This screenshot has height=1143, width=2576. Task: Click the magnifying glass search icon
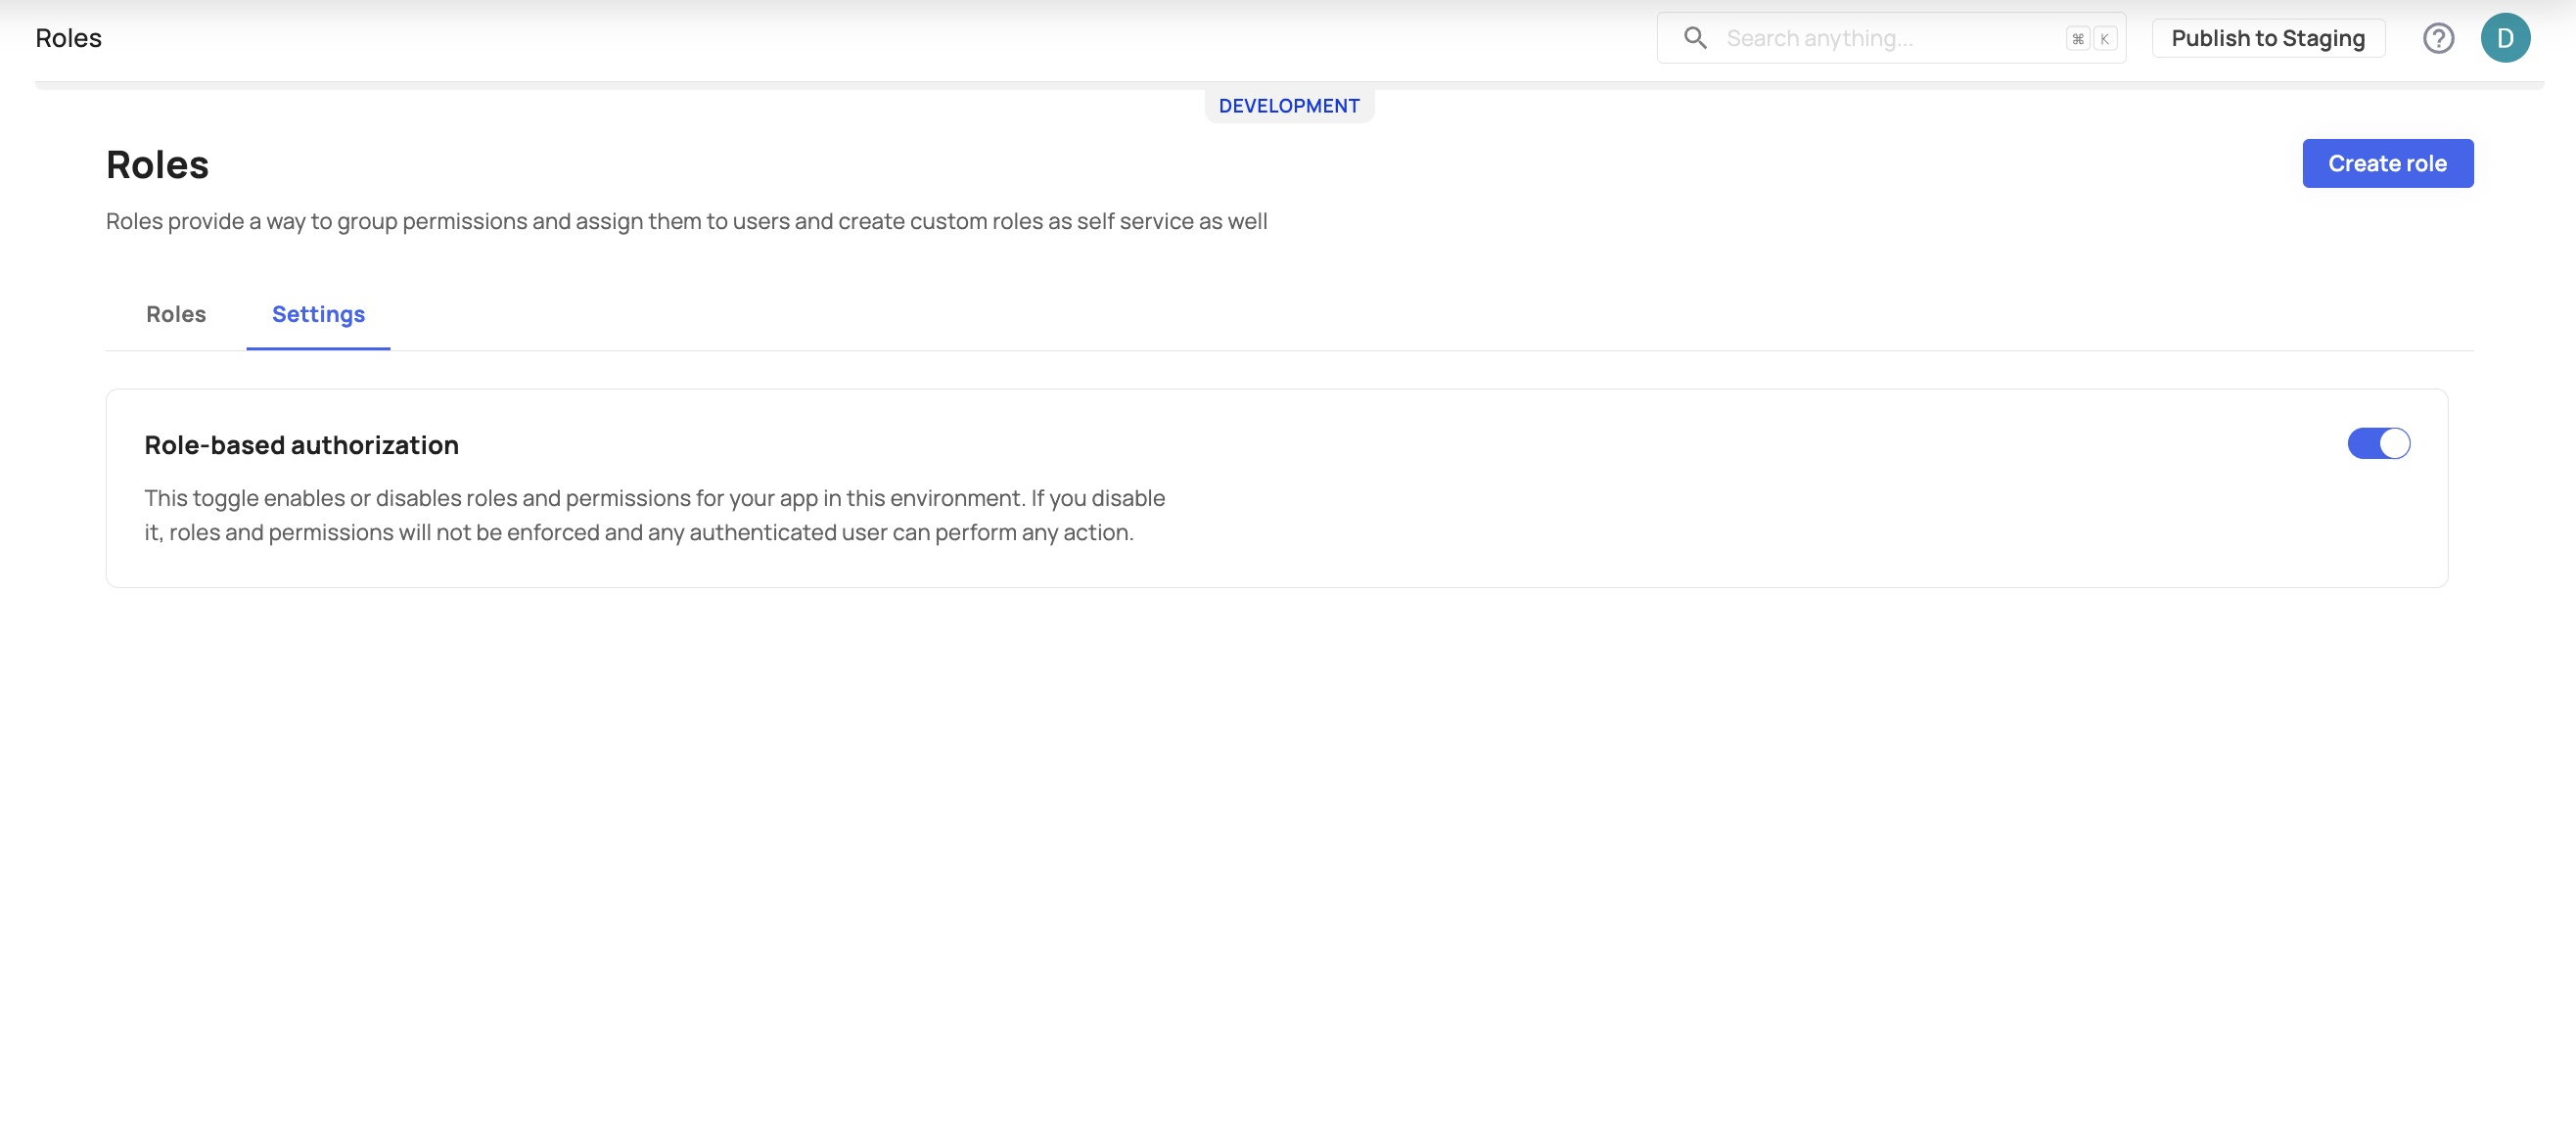point(1695,38)
